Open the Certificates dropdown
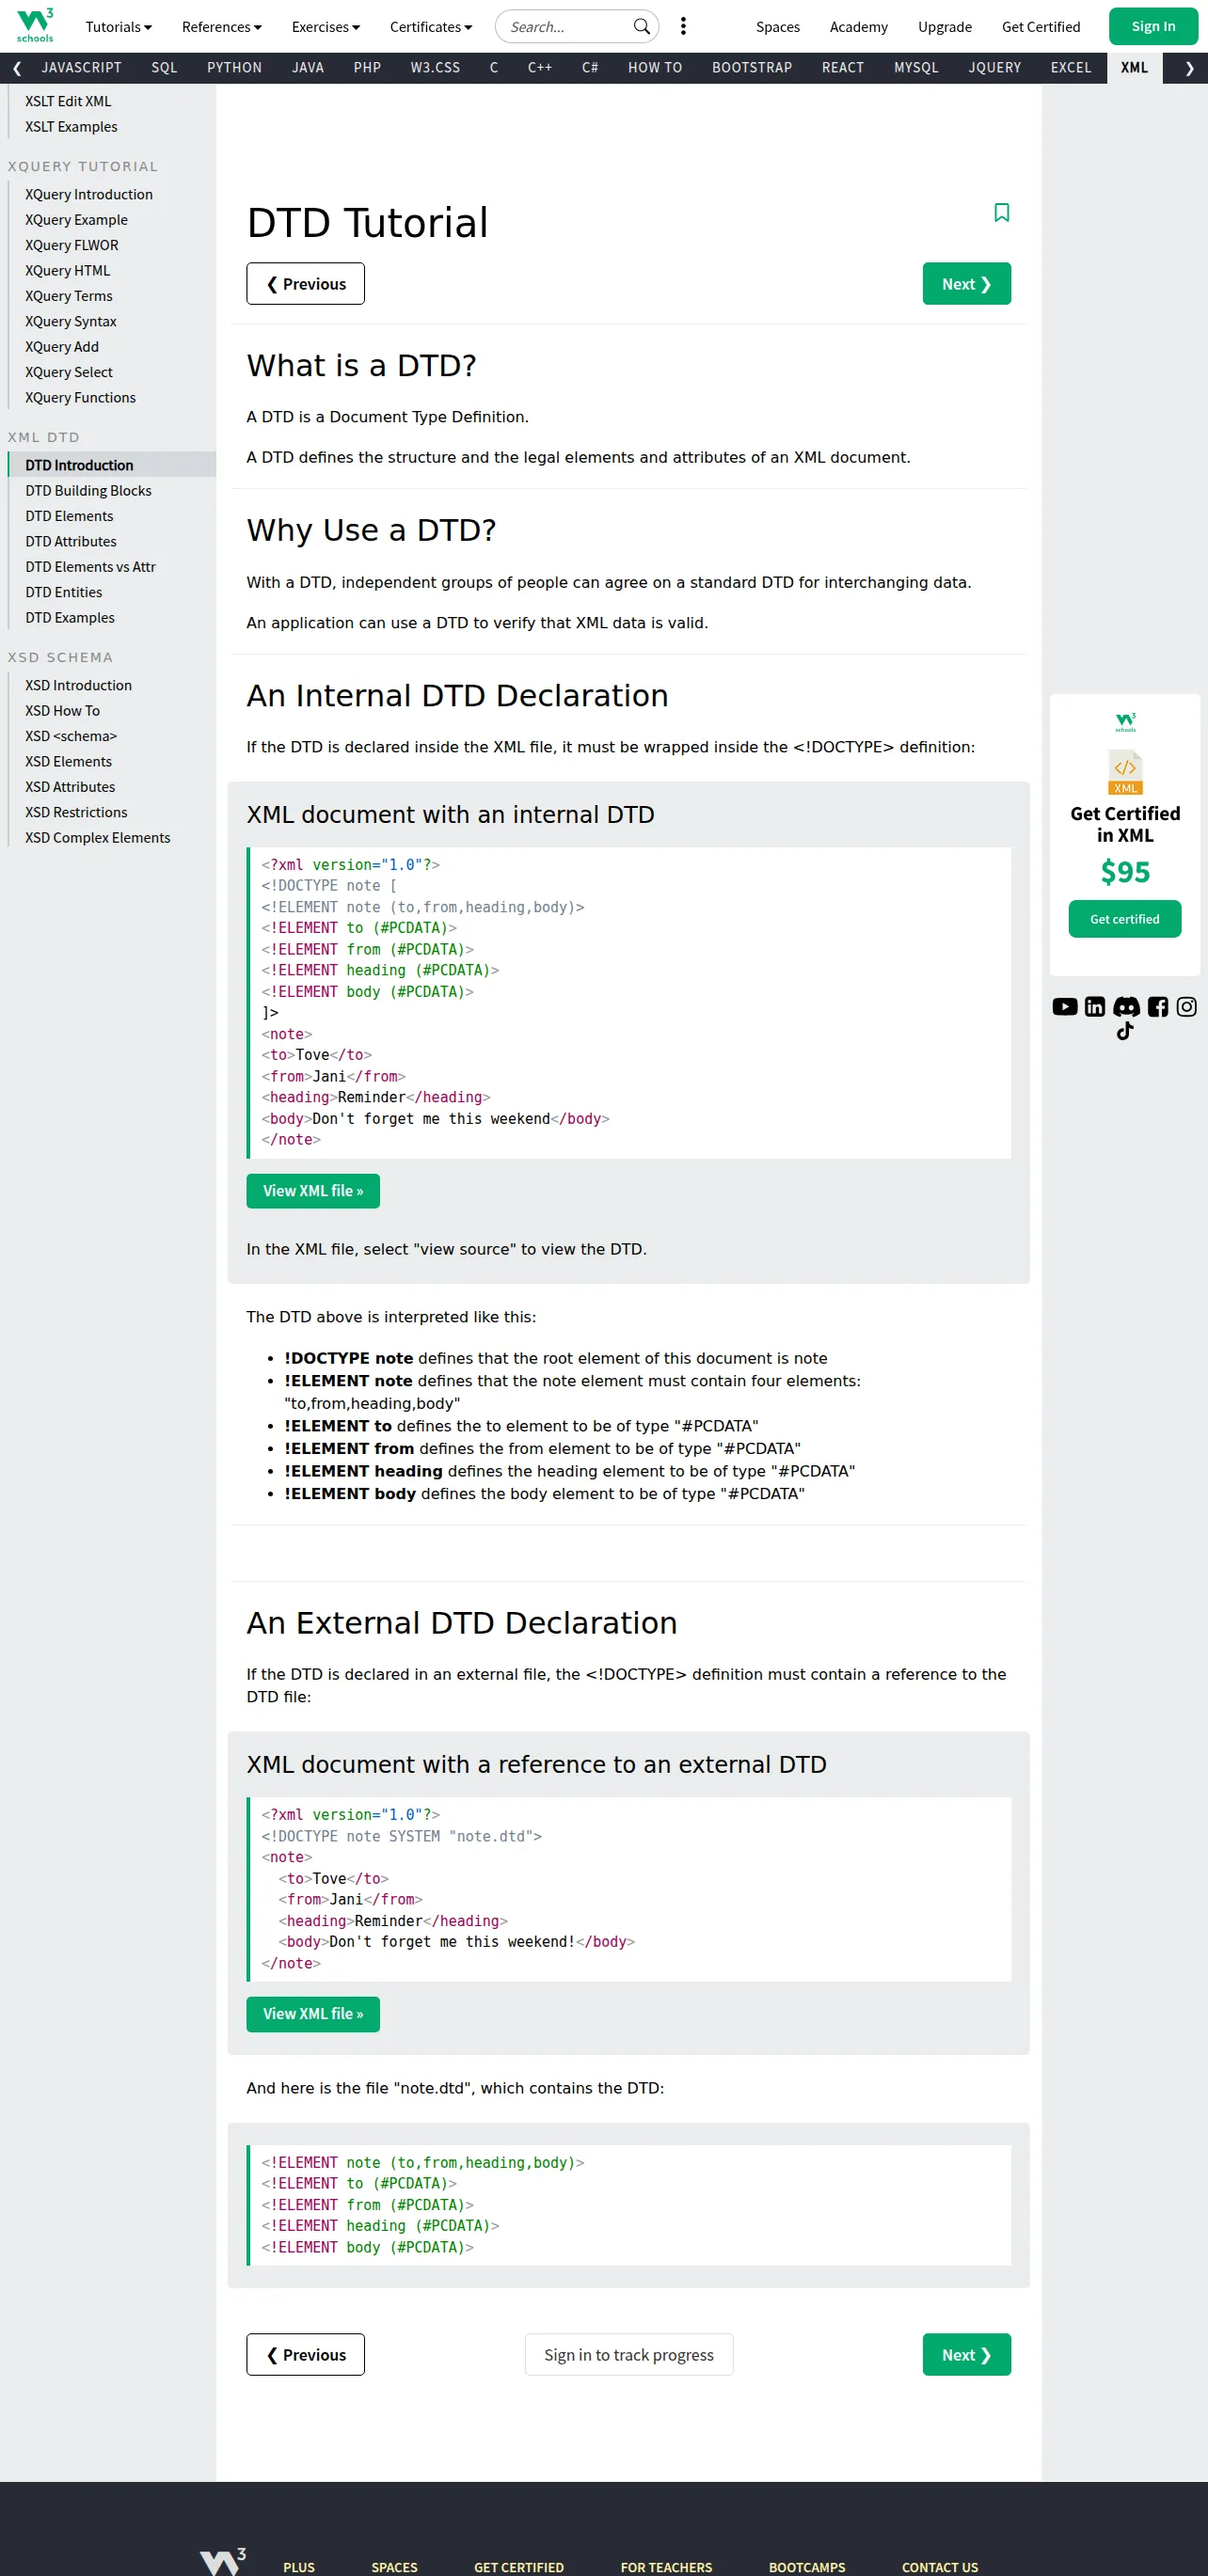1208x2576 pixels. 431,27
